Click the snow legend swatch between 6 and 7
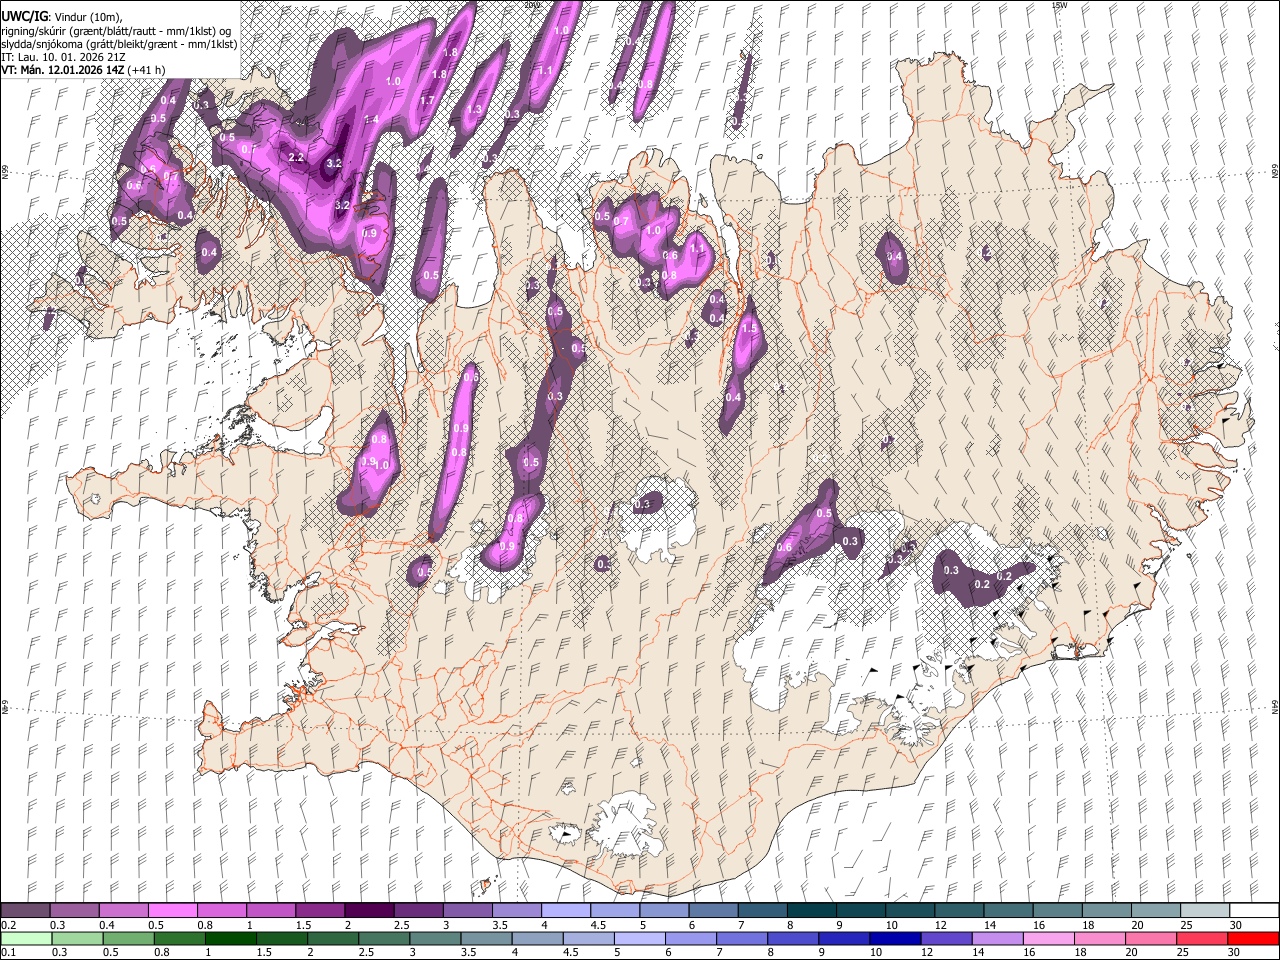The image size is (1280, 960). (x=714, y=910)
